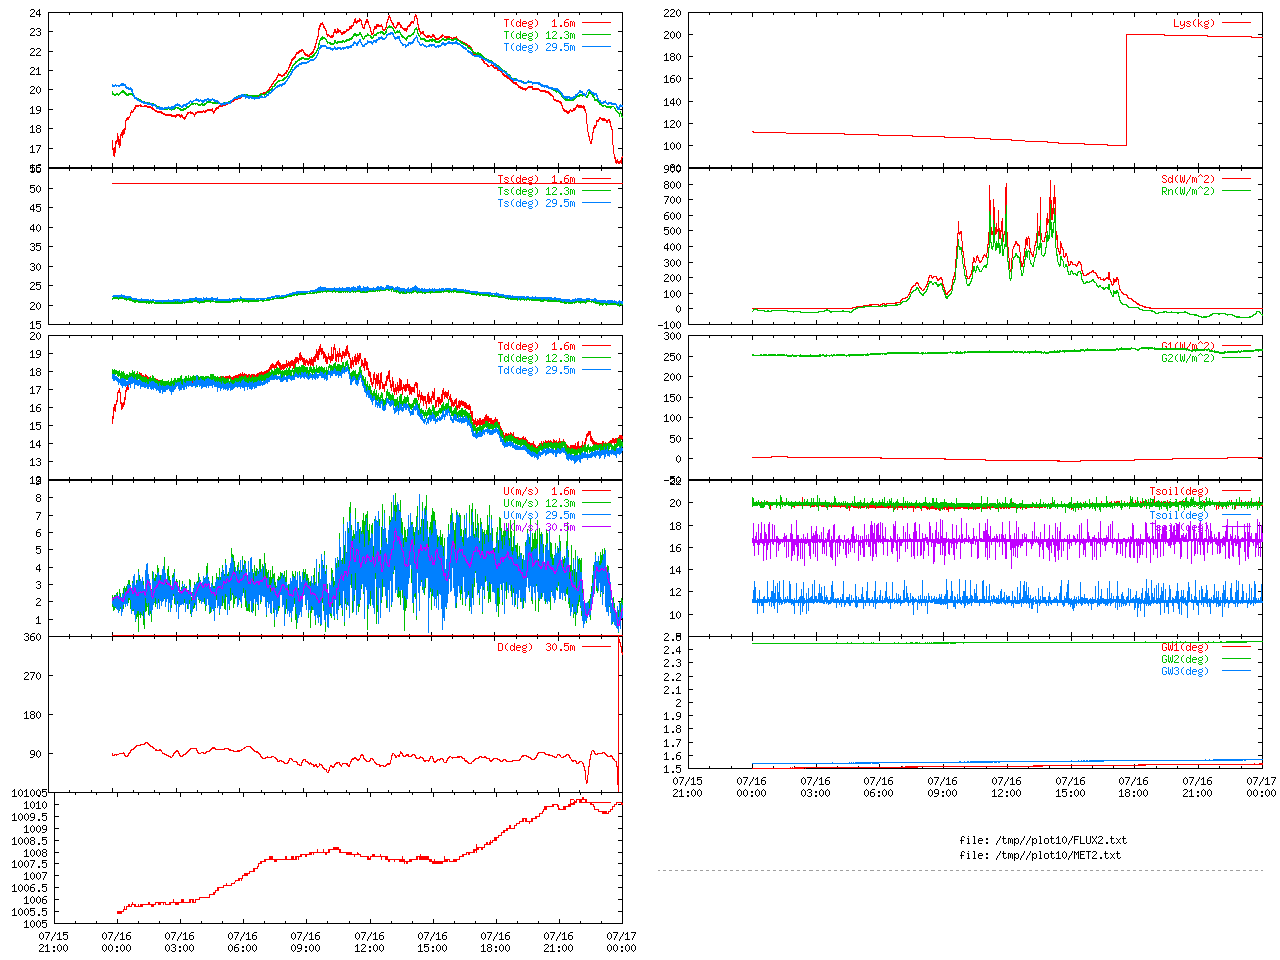Click the Lys(kg) legend label
Image resolution: width=1280 pixels, height=960 pixels.
tap(1194, 23)
